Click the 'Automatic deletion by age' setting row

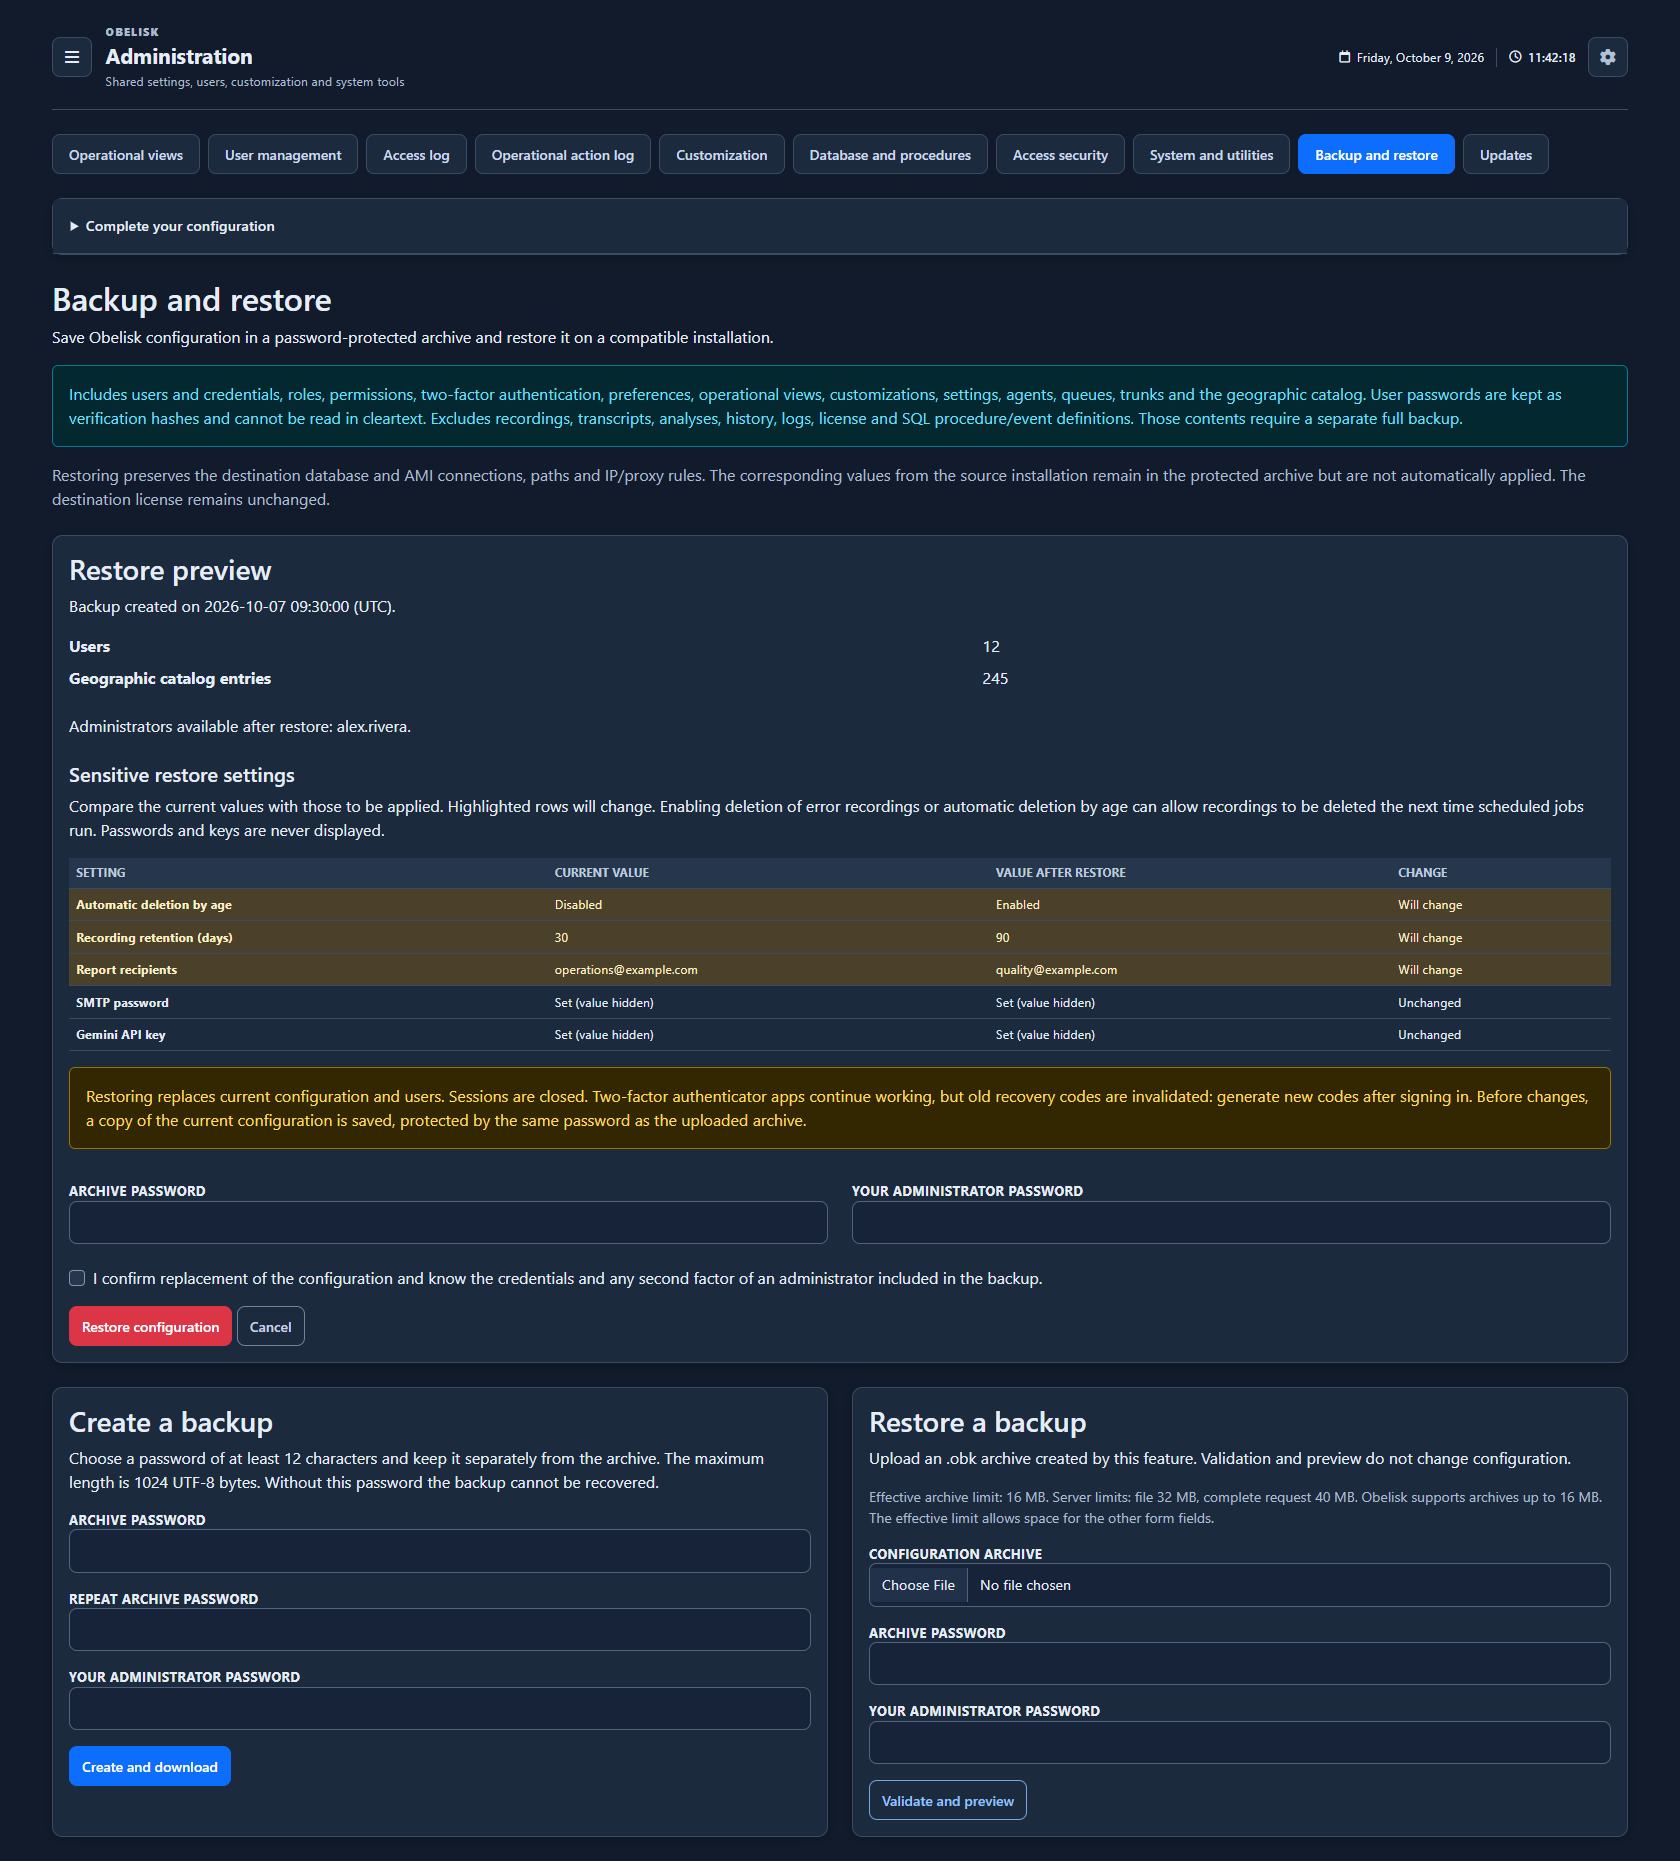click(840, 905)
